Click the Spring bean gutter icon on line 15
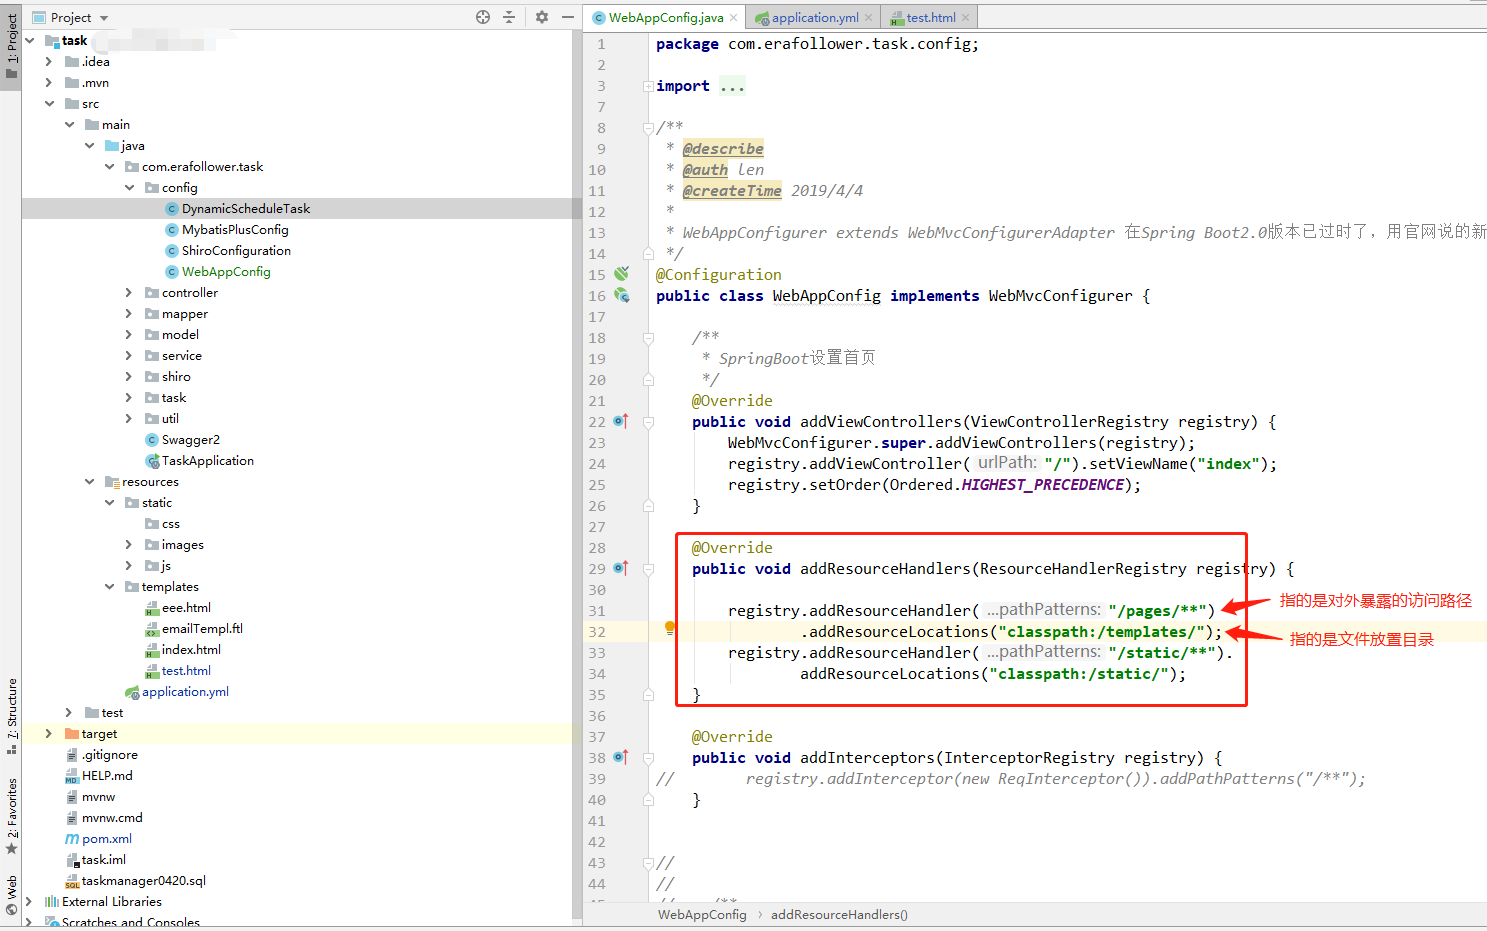 [622, 274]
